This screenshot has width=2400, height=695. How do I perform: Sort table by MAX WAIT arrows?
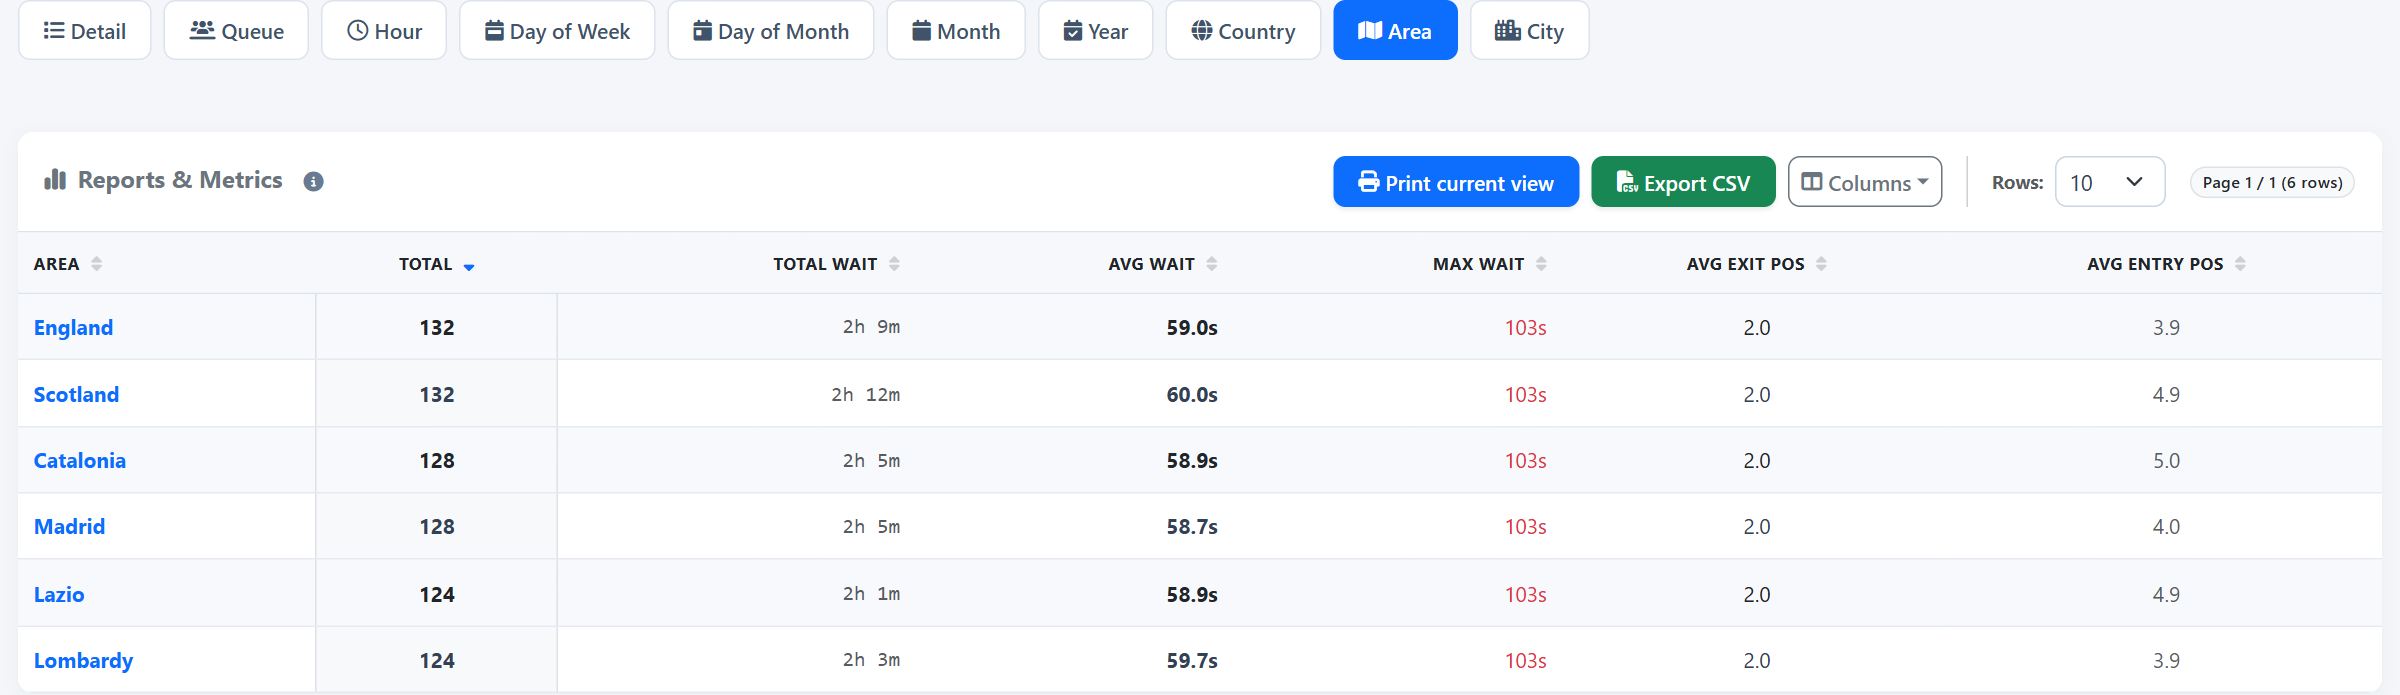point(1541,264)
